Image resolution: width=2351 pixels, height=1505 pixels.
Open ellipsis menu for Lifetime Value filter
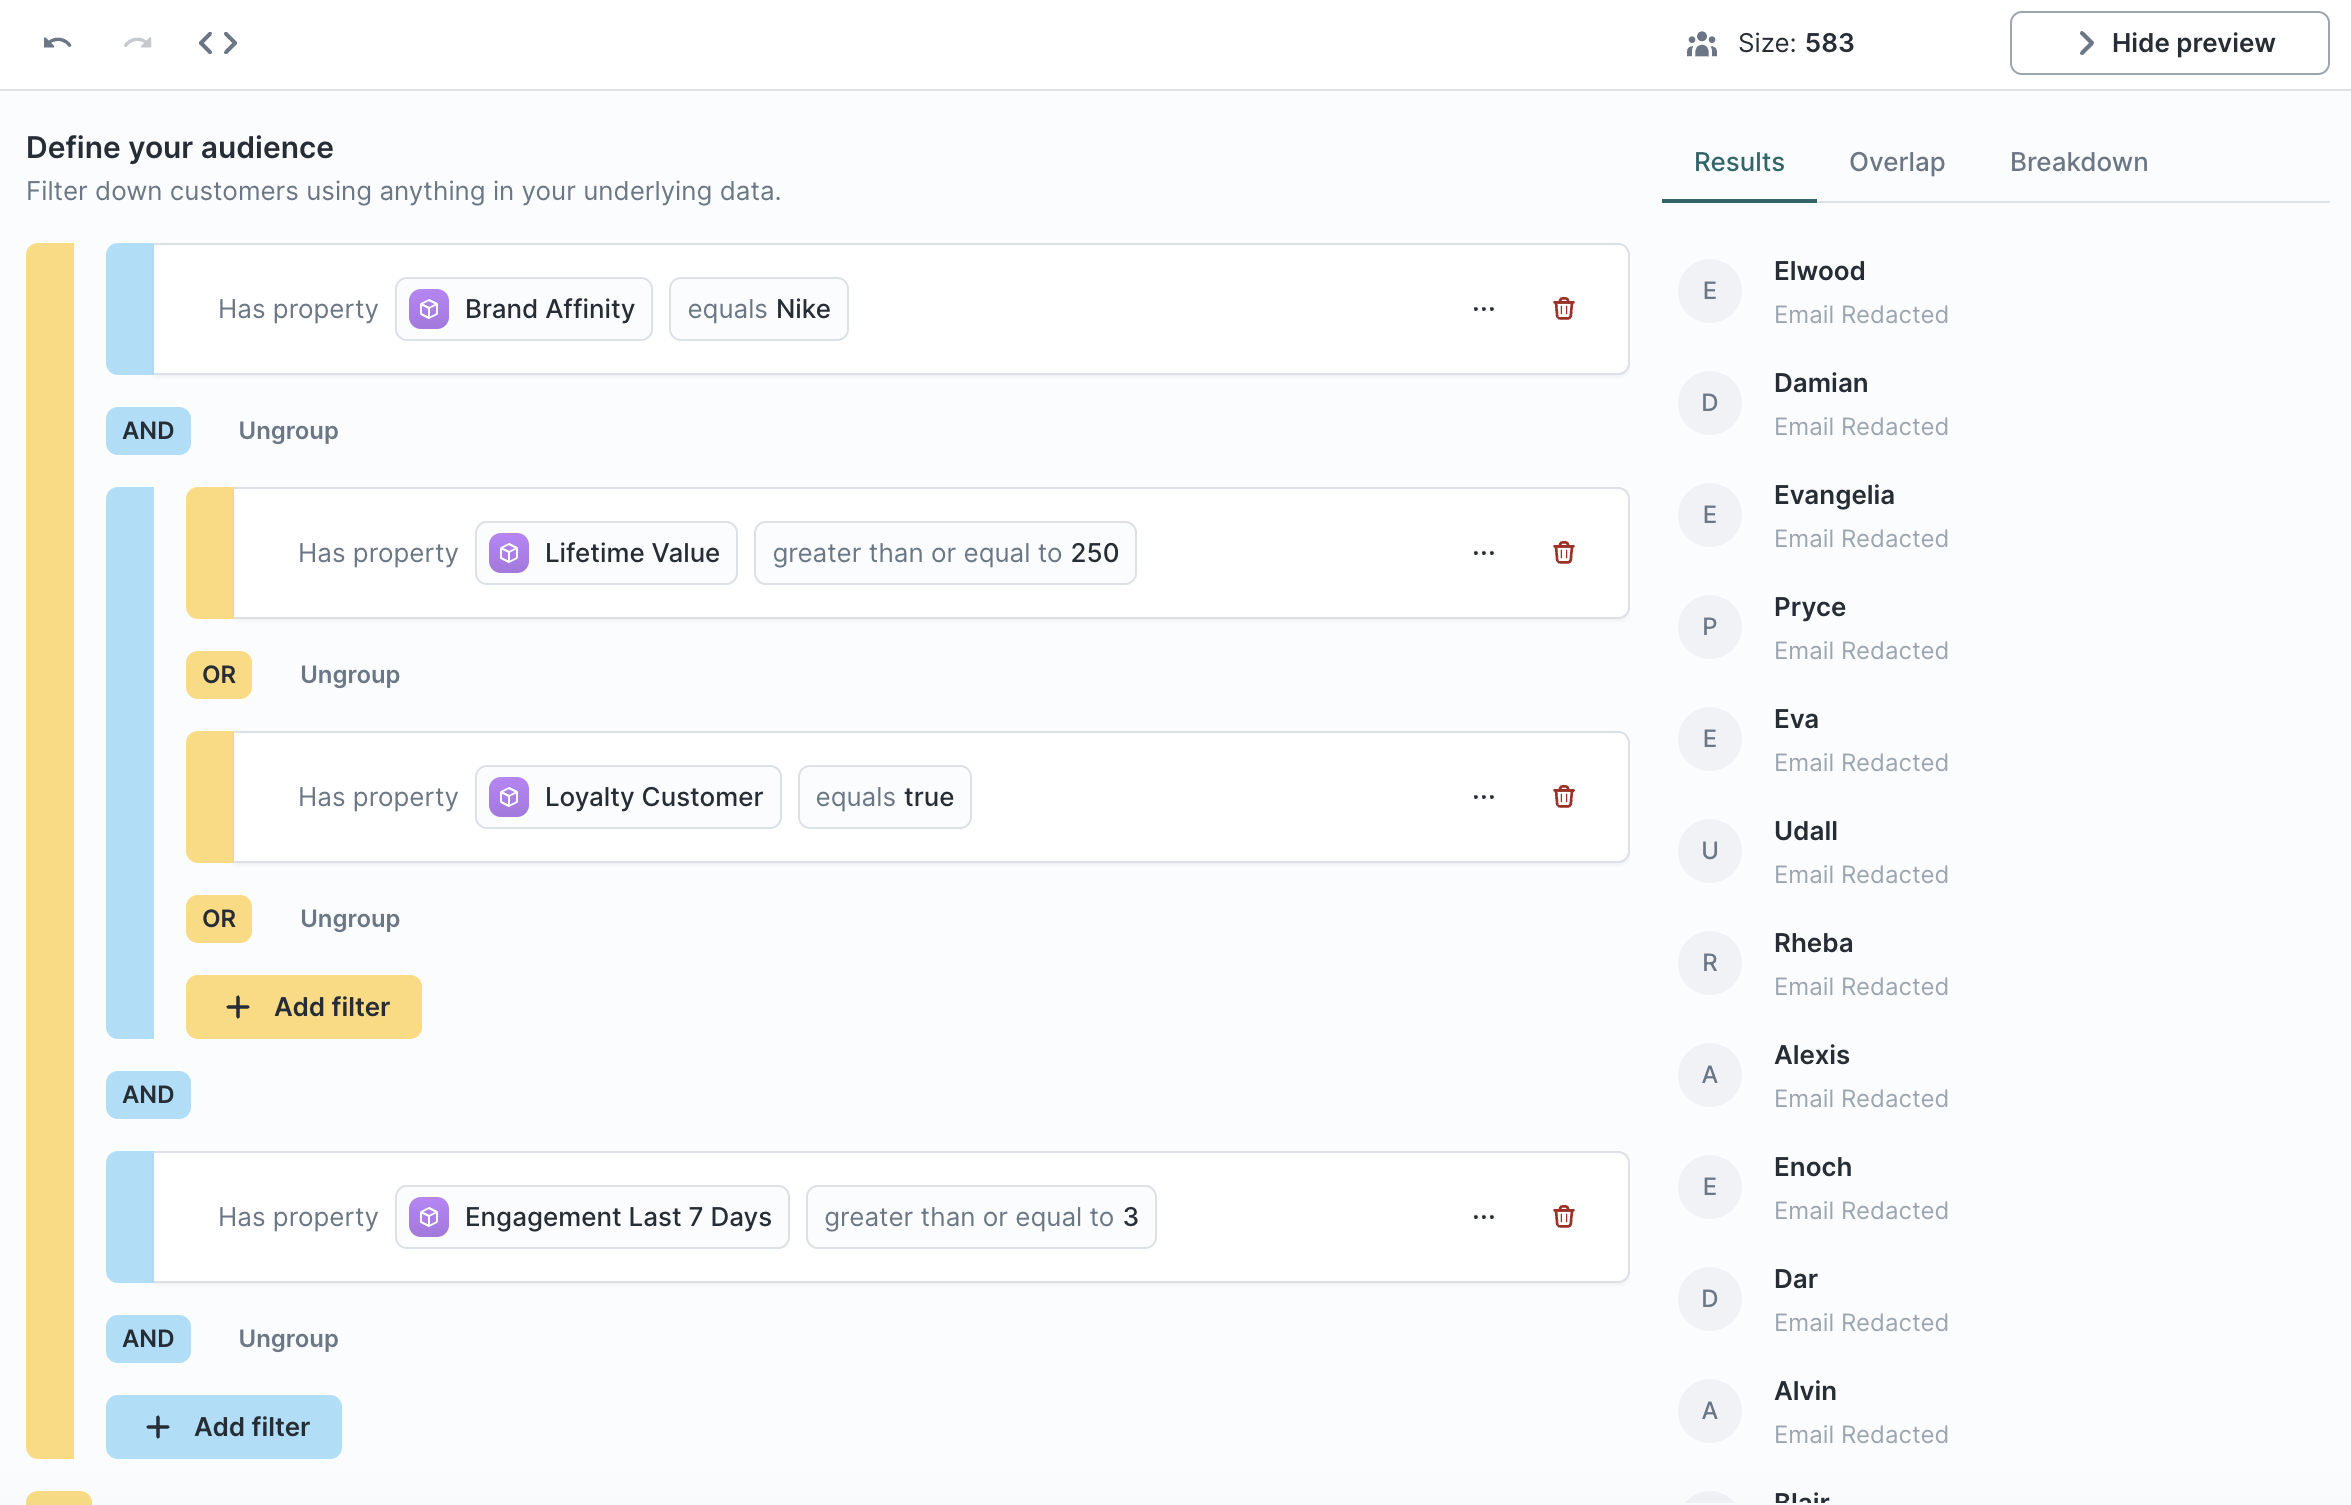(x=1484, y=552)
